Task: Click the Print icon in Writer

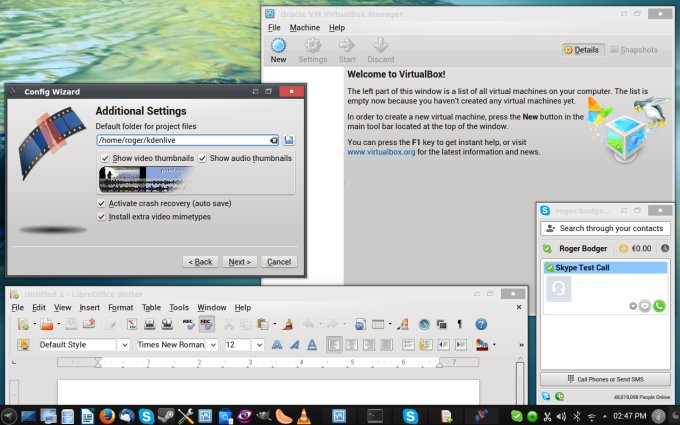Action: click(x=150, y=324)
